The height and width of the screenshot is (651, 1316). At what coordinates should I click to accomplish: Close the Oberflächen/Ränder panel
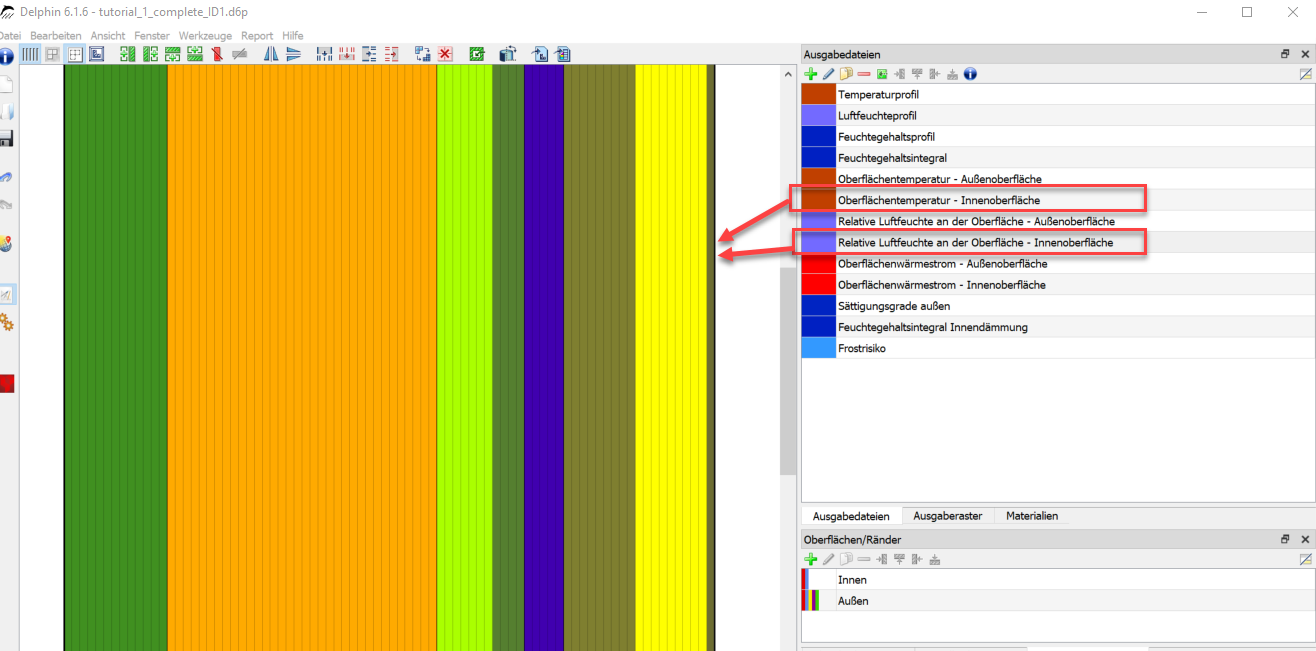click(1306, 539)
